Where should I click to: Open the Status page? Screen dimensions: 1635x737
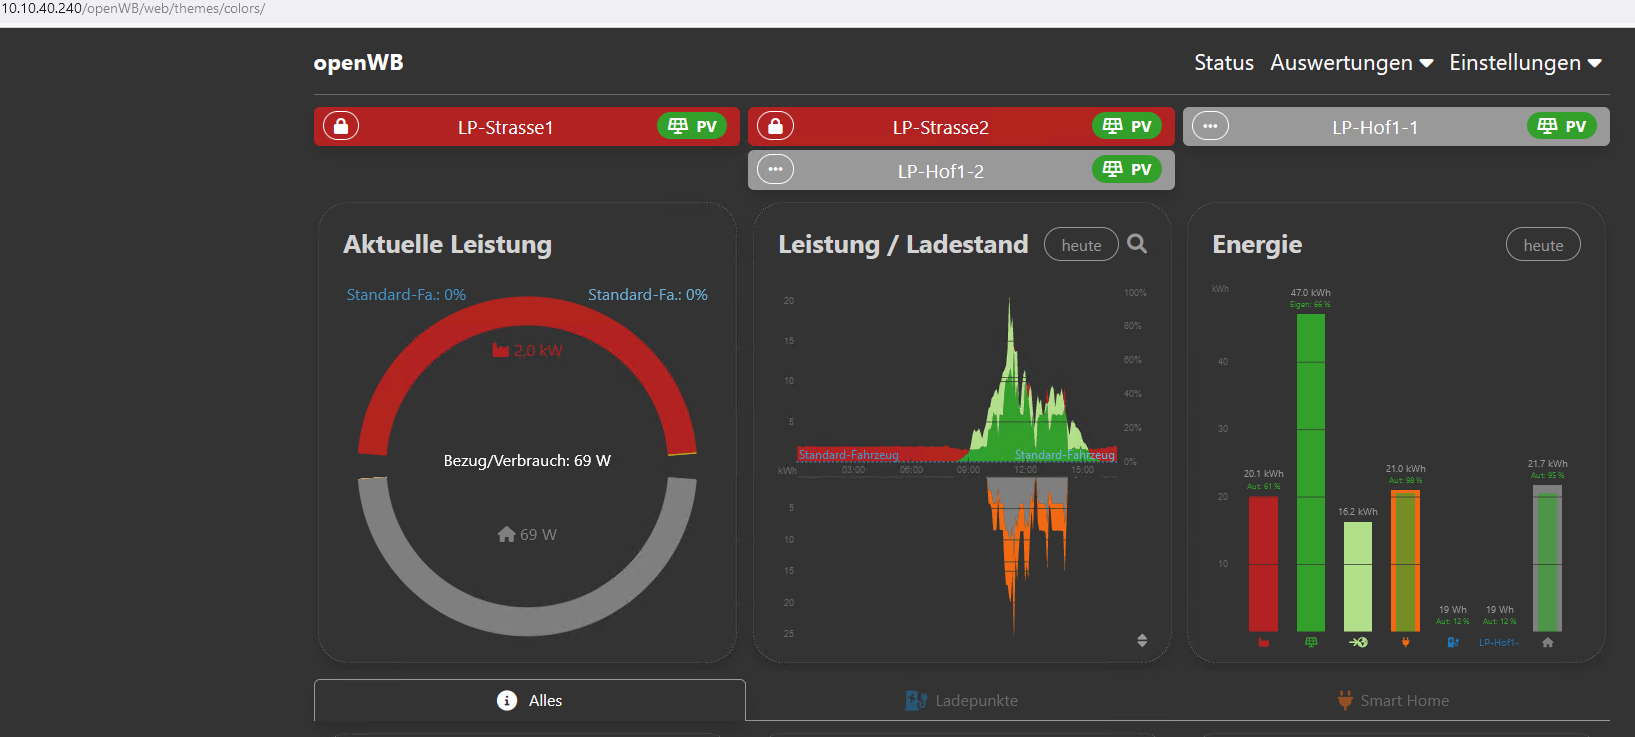click(1224, 62)
